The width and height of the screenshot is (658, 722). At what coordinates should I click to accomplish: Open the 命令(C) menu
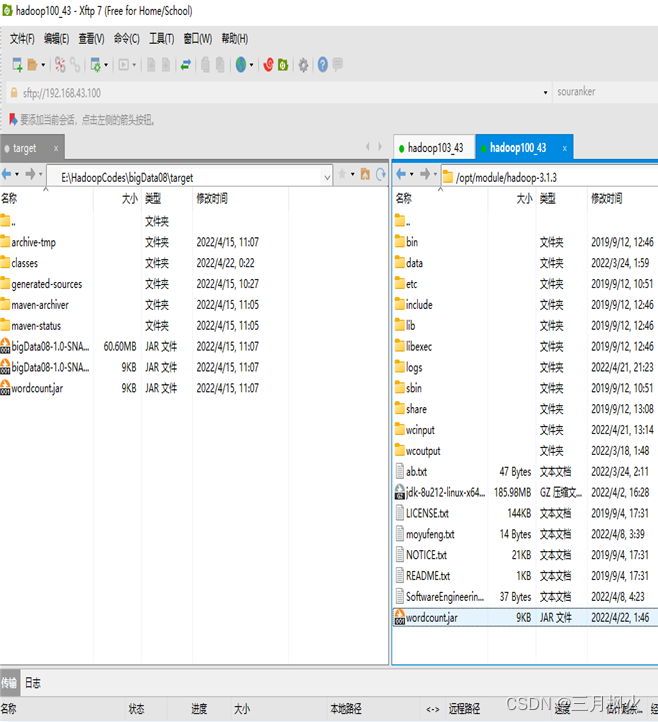pos(127,39)
